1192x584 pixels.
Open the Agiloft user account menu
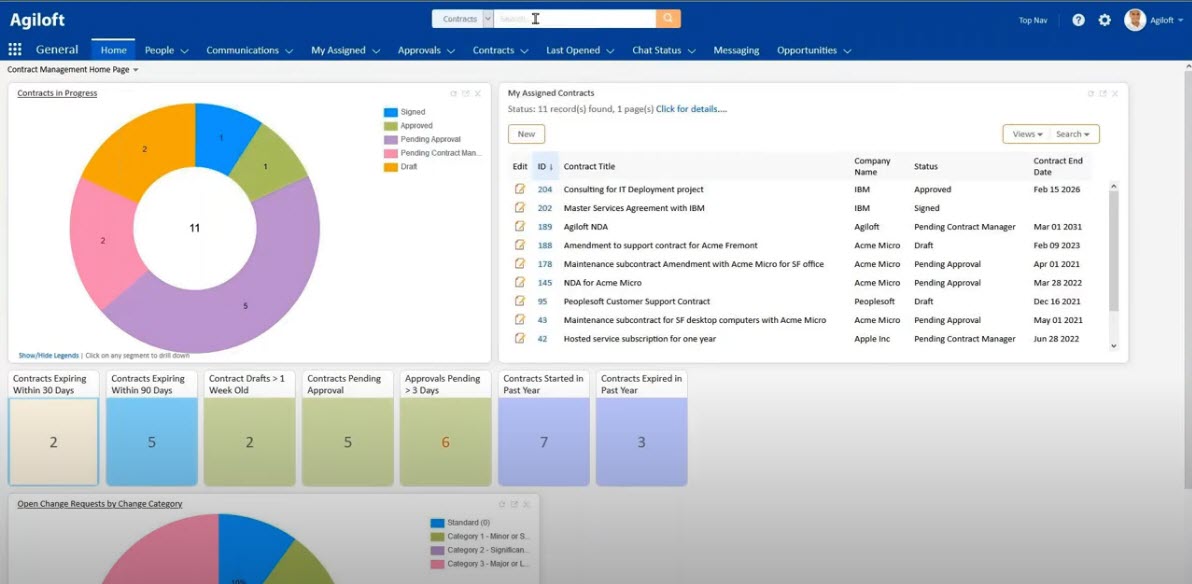click(x=1166, y=21)
